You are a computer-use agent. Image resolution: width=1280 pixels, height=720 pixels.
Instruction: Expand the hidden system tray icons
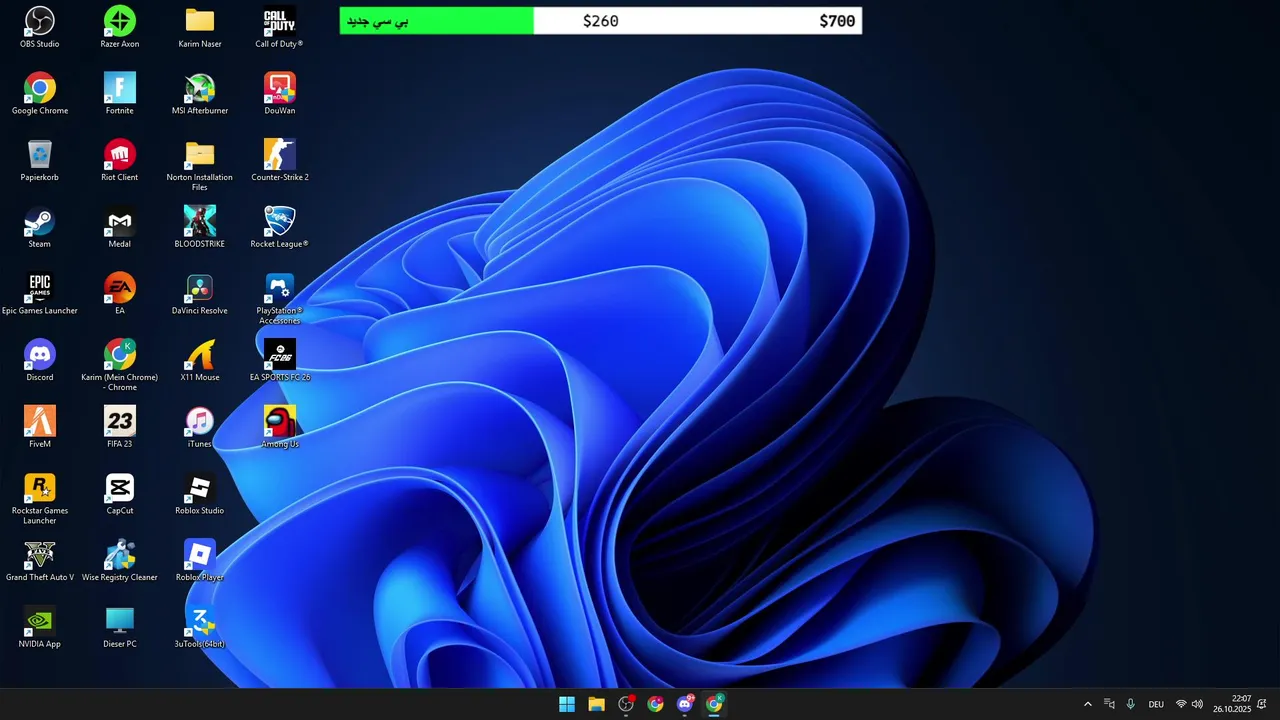pos(1088,704)
